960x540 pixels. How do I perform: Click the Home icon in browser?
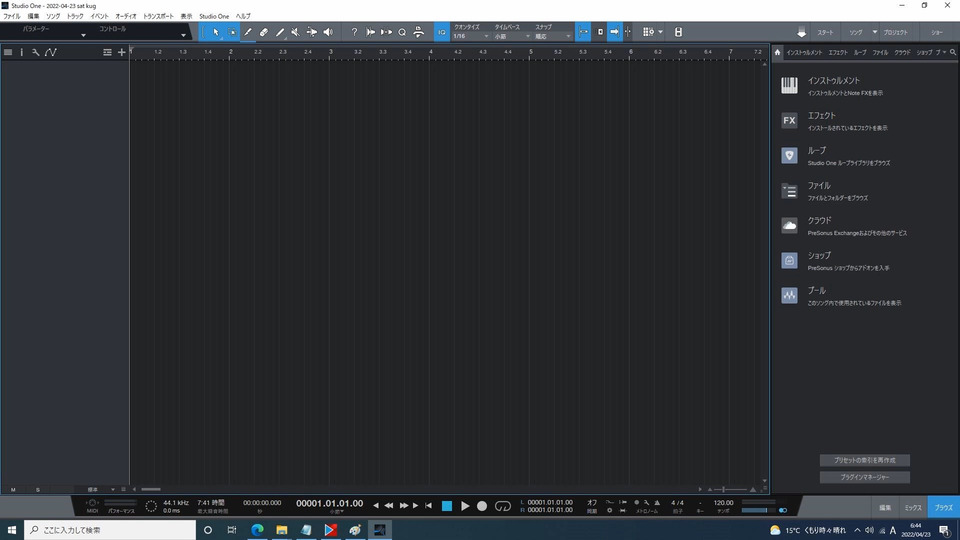pyautogui.click(x=778, y=52)
